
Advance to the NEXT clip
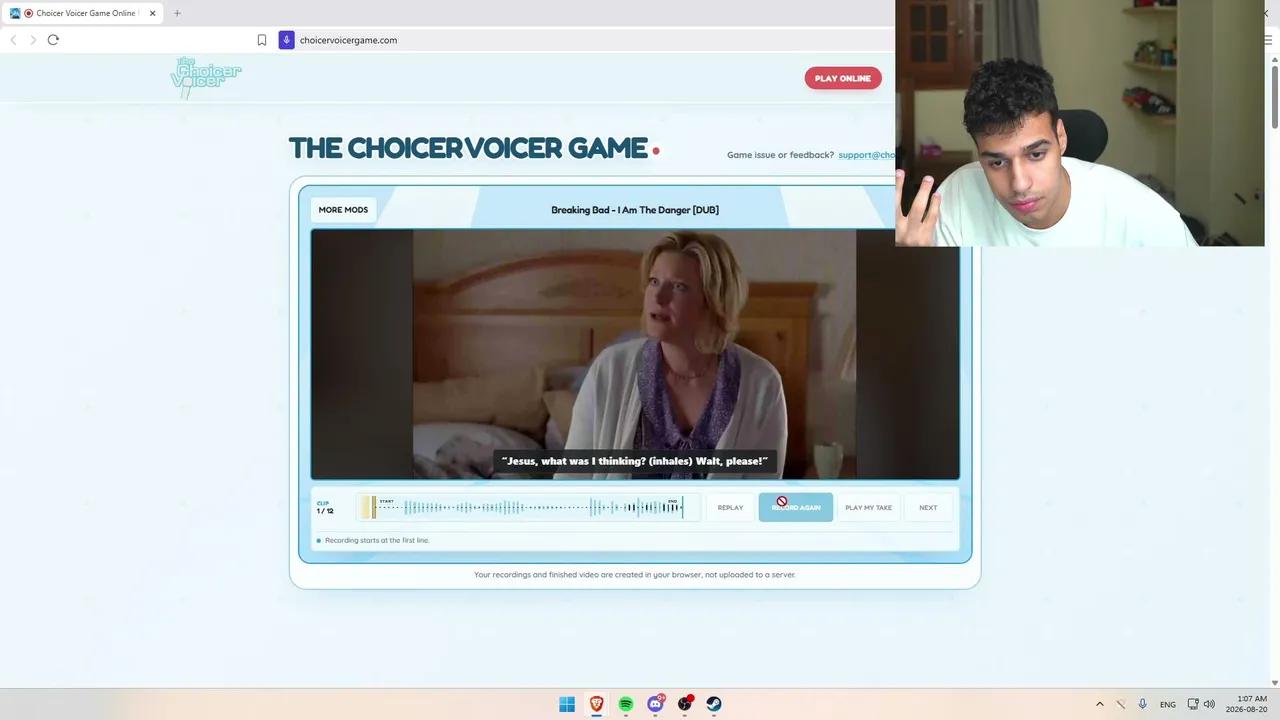coord(928,508)
